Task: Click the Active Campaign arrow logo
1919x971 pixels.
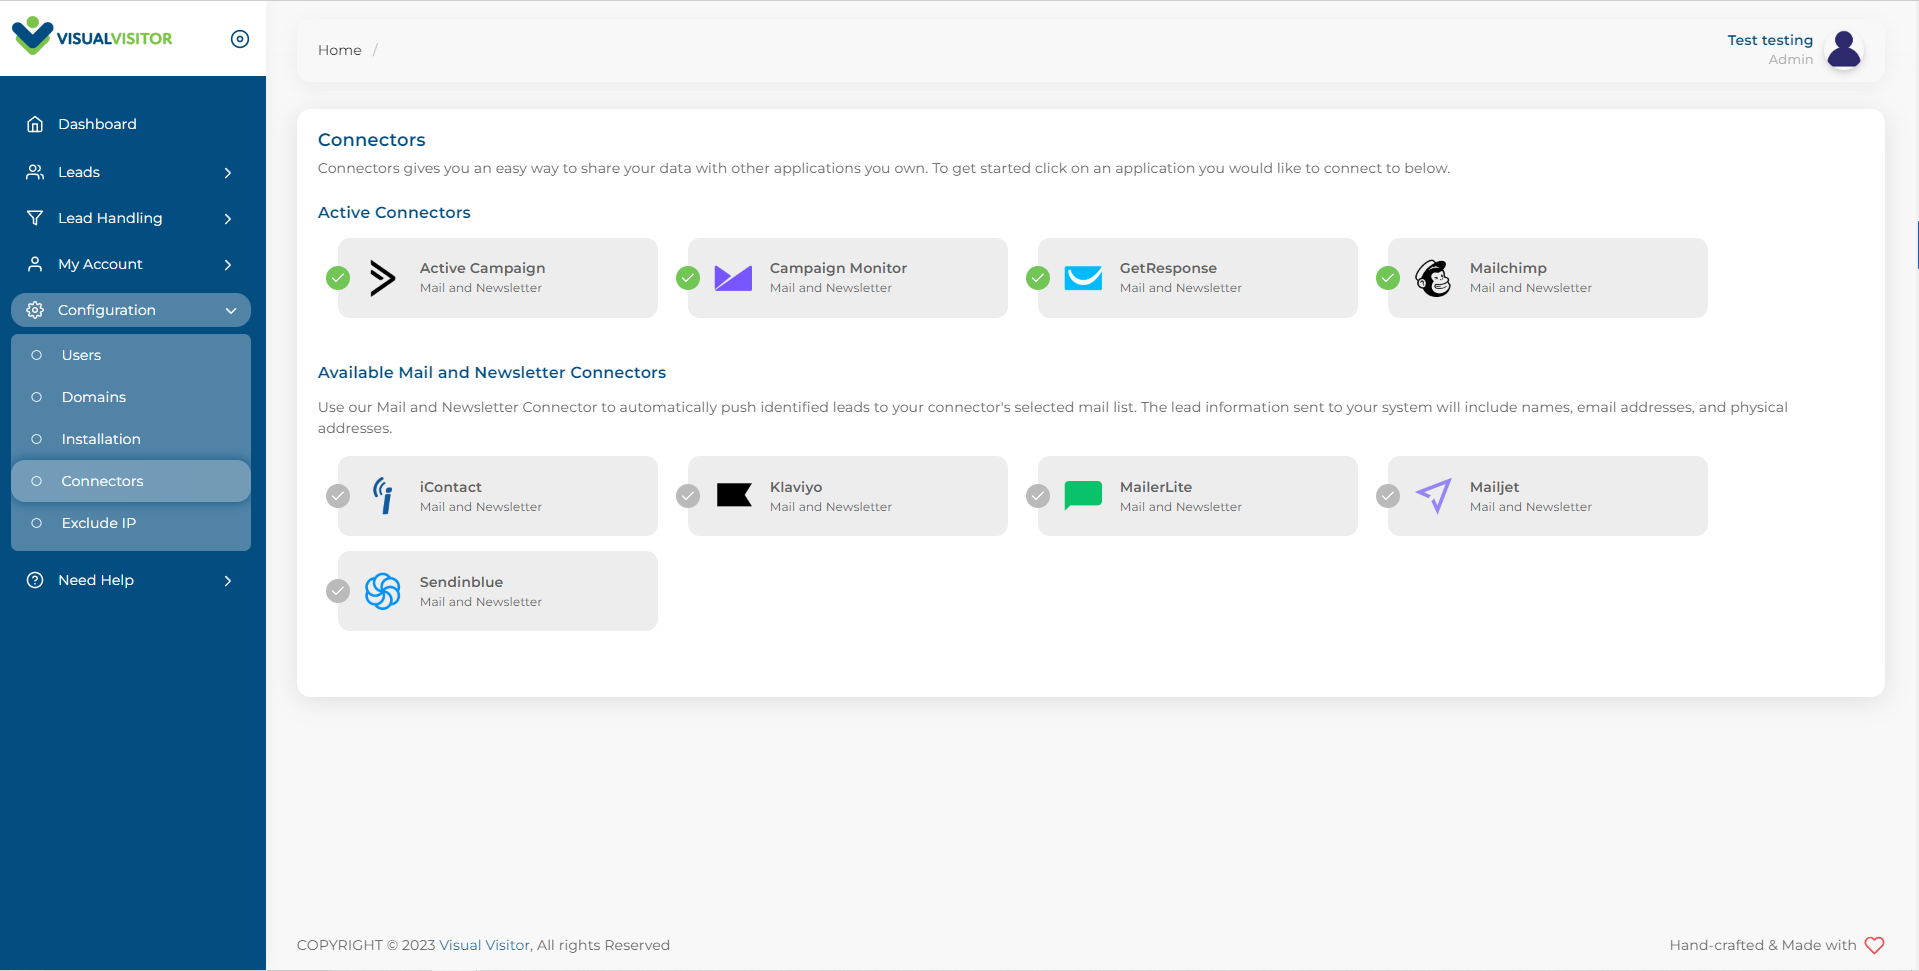Action: 382,278
